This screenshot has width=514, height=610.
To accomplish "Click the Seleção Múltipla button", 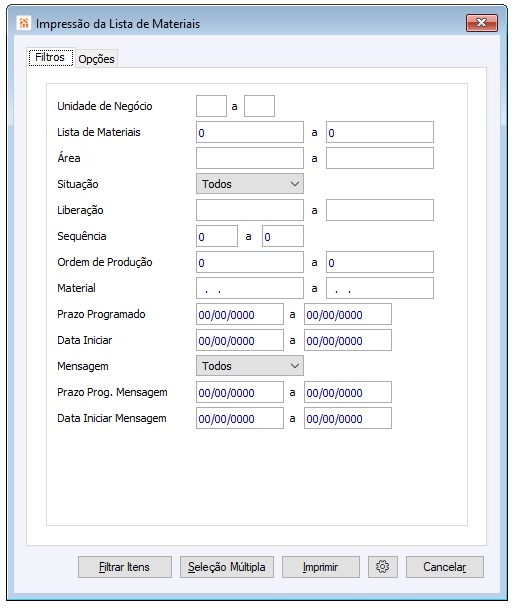I will pos(226,567).
